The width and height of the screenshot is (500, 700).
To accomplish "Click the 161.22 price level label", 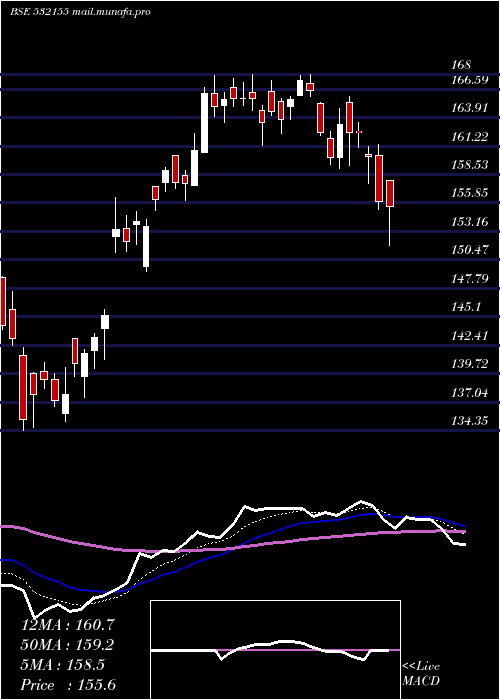I will tap(469, 137).
